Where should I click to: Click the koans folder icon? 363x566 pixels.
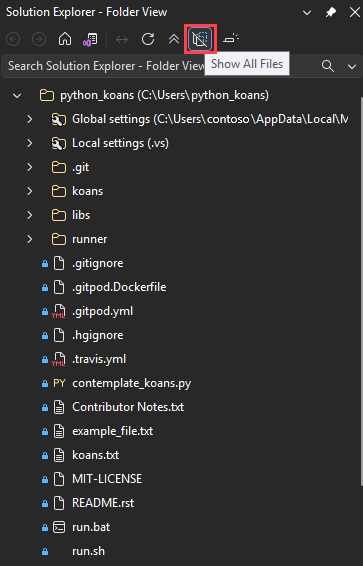coord(59,191)
